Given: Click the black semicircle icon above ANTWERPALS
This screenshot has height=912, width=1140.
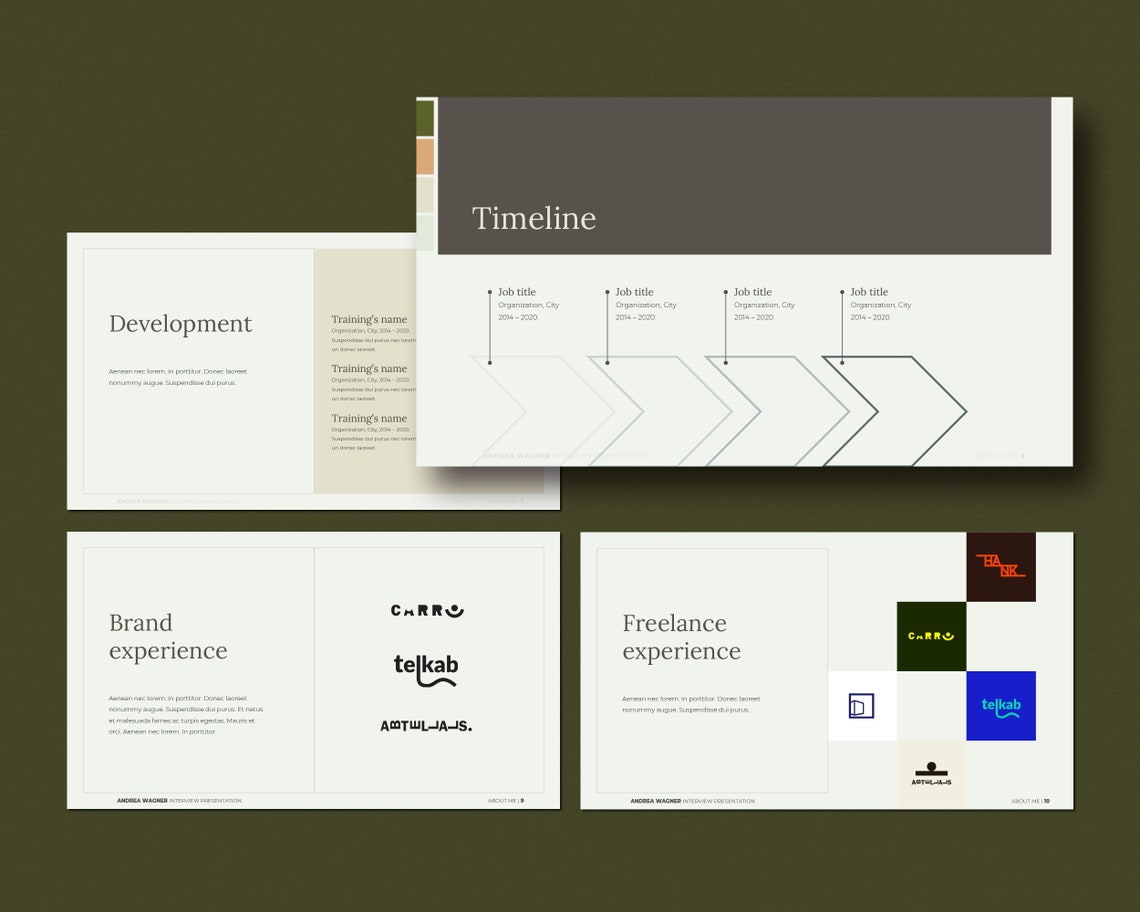Looking at the screenshot, I should pos(931,767).
